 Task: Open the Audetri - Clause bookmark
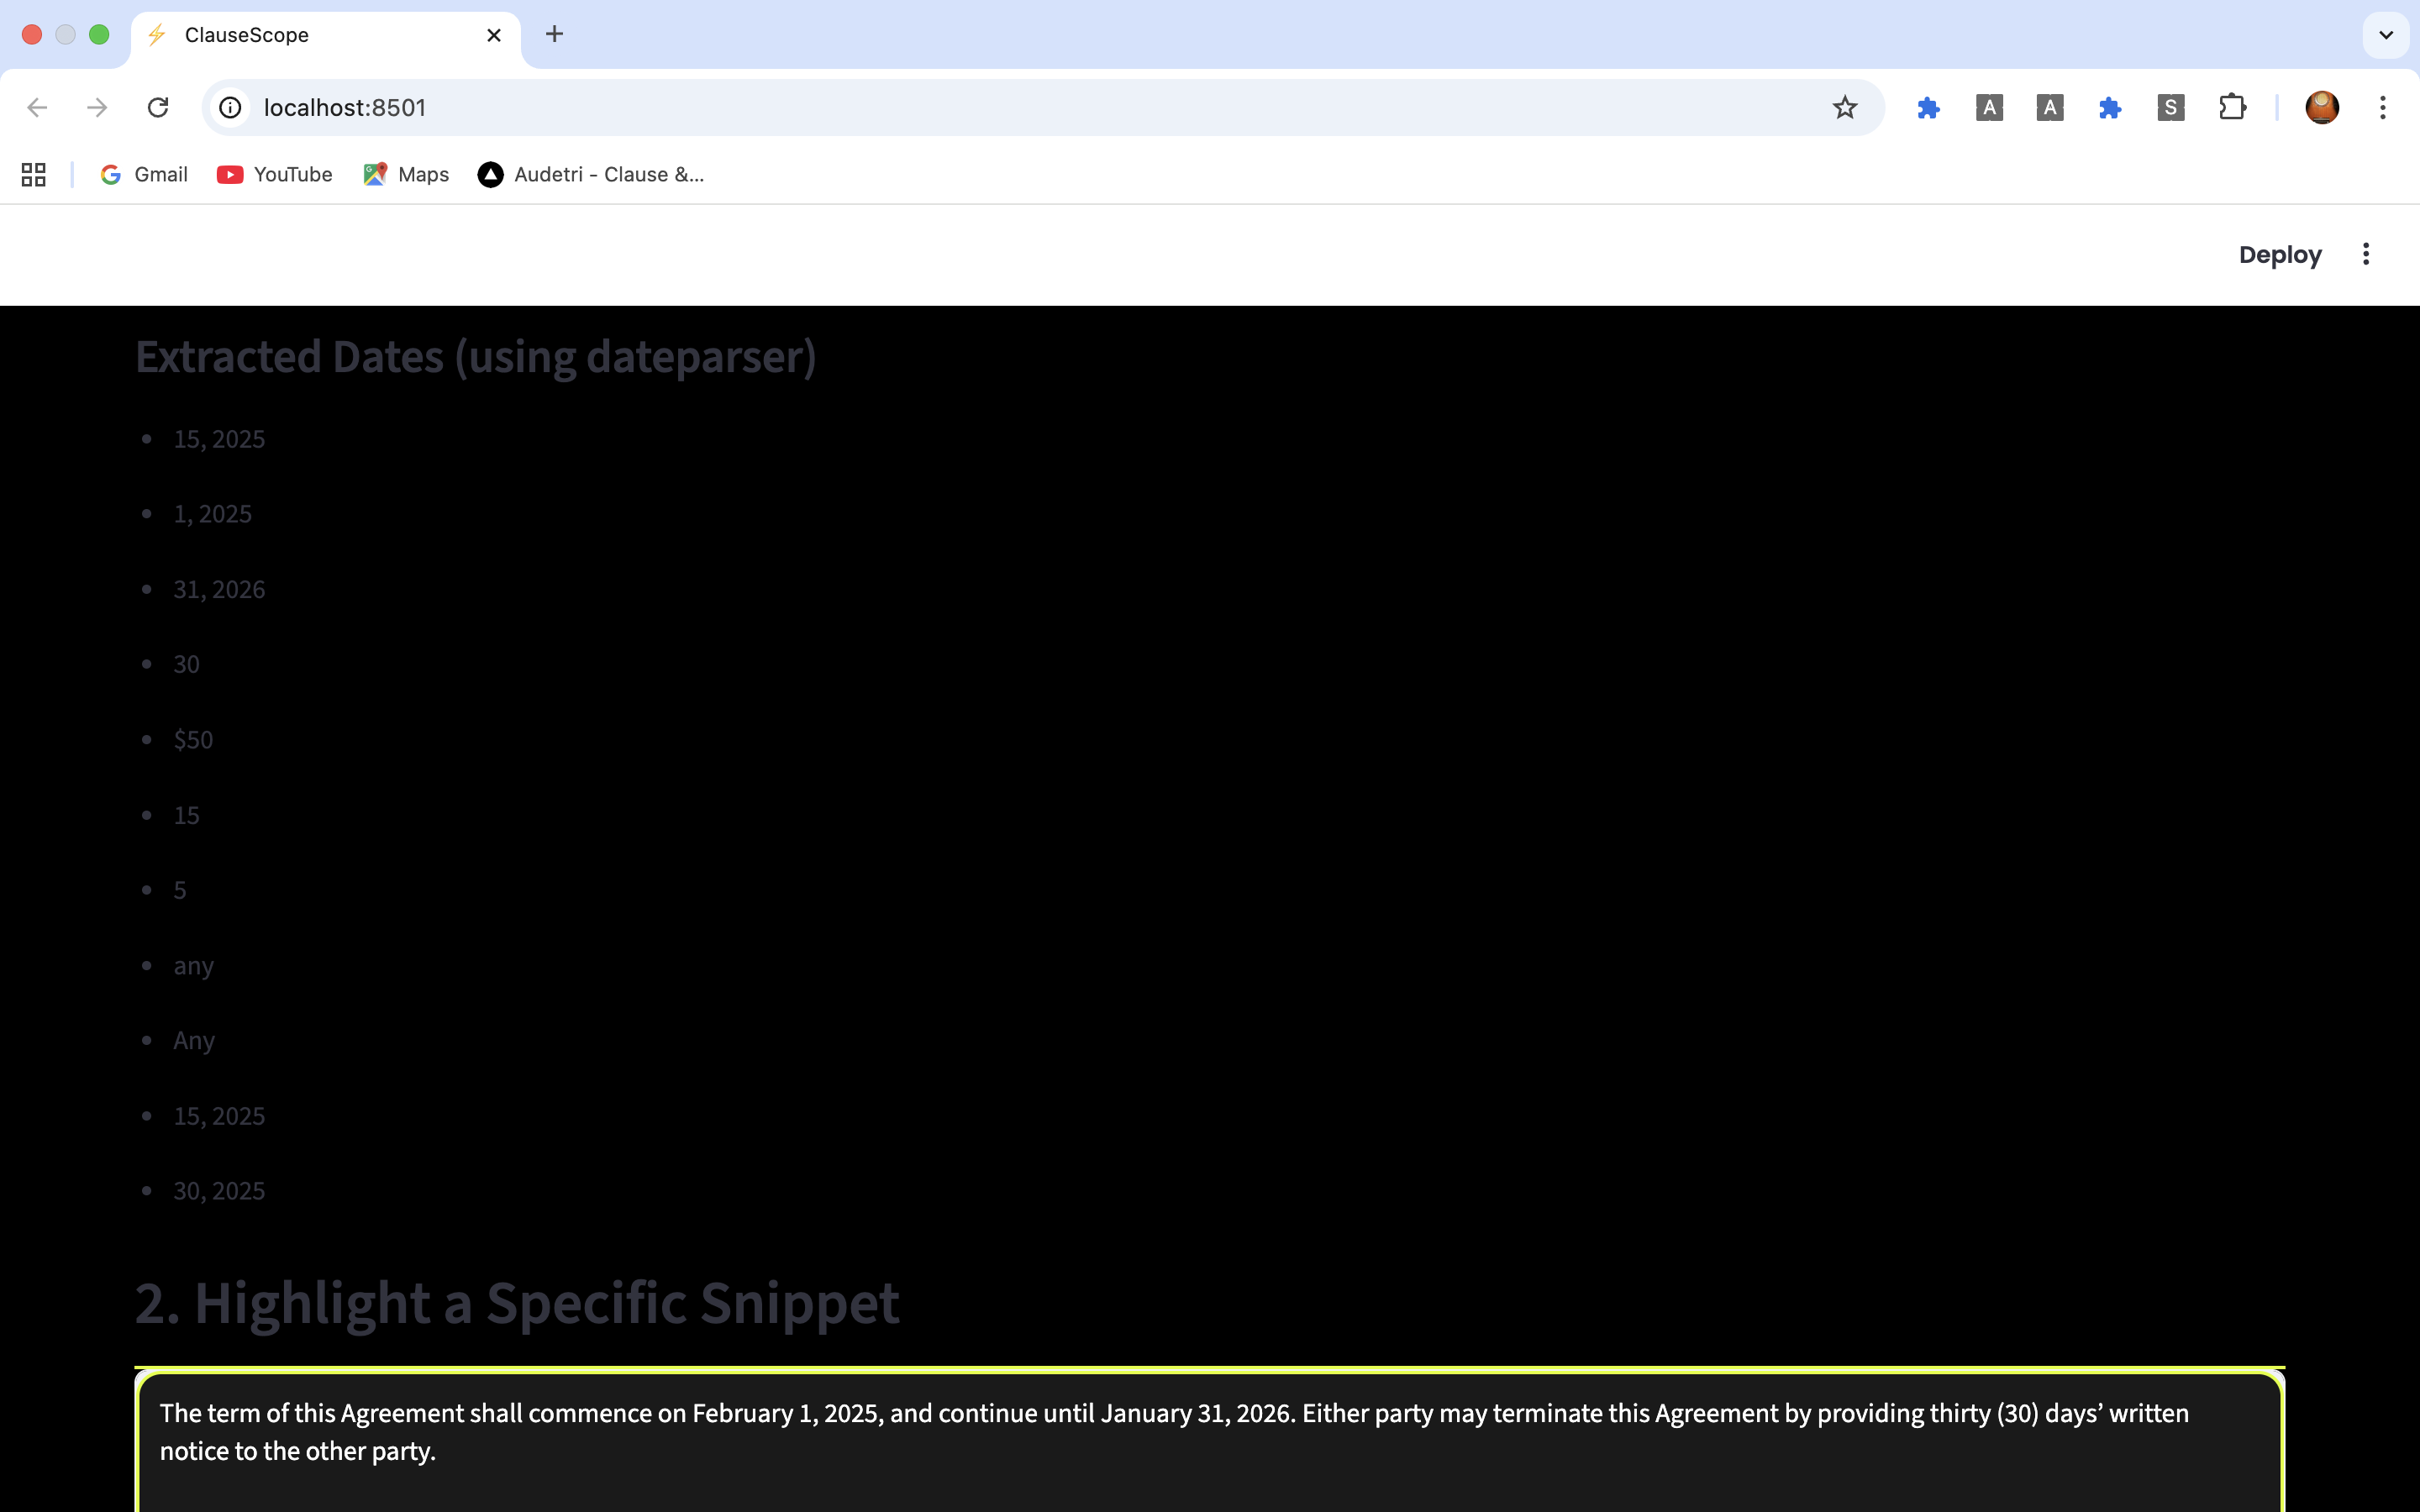[x=591, y=175]
